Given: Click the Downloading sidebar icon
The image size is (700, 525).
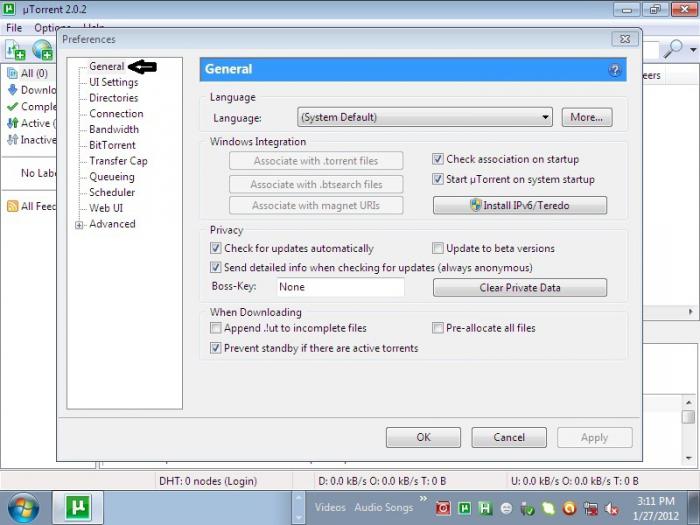Looking at the screenshot, I should [12, 90].
